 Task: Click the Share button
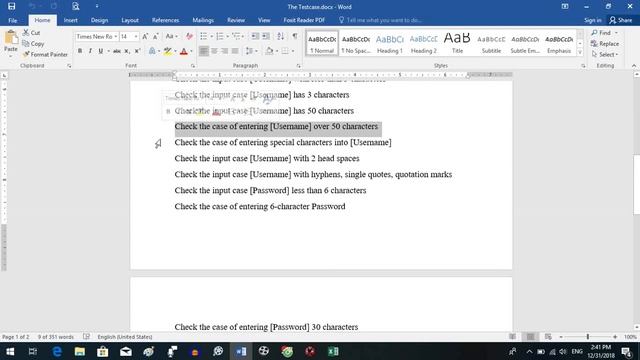click(x=620, y=20)
